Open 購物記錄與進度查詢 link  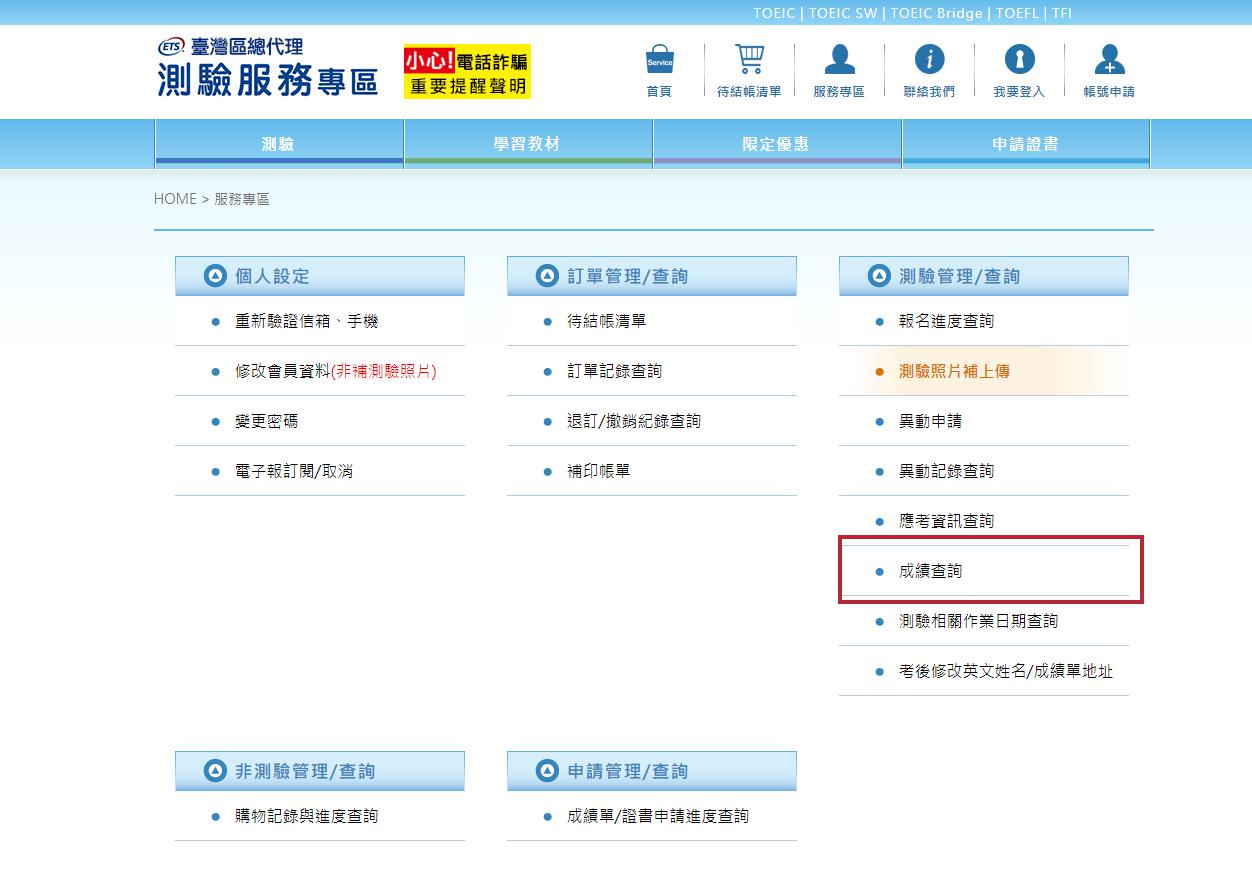(306, 816)
